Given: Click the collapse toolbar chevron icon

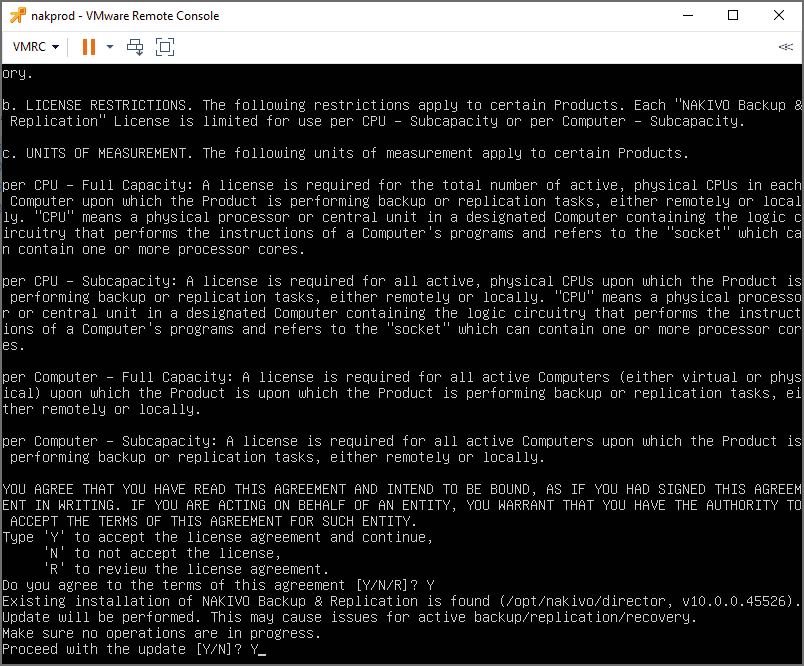Looking at the screenshot, I should click(785, 47).
